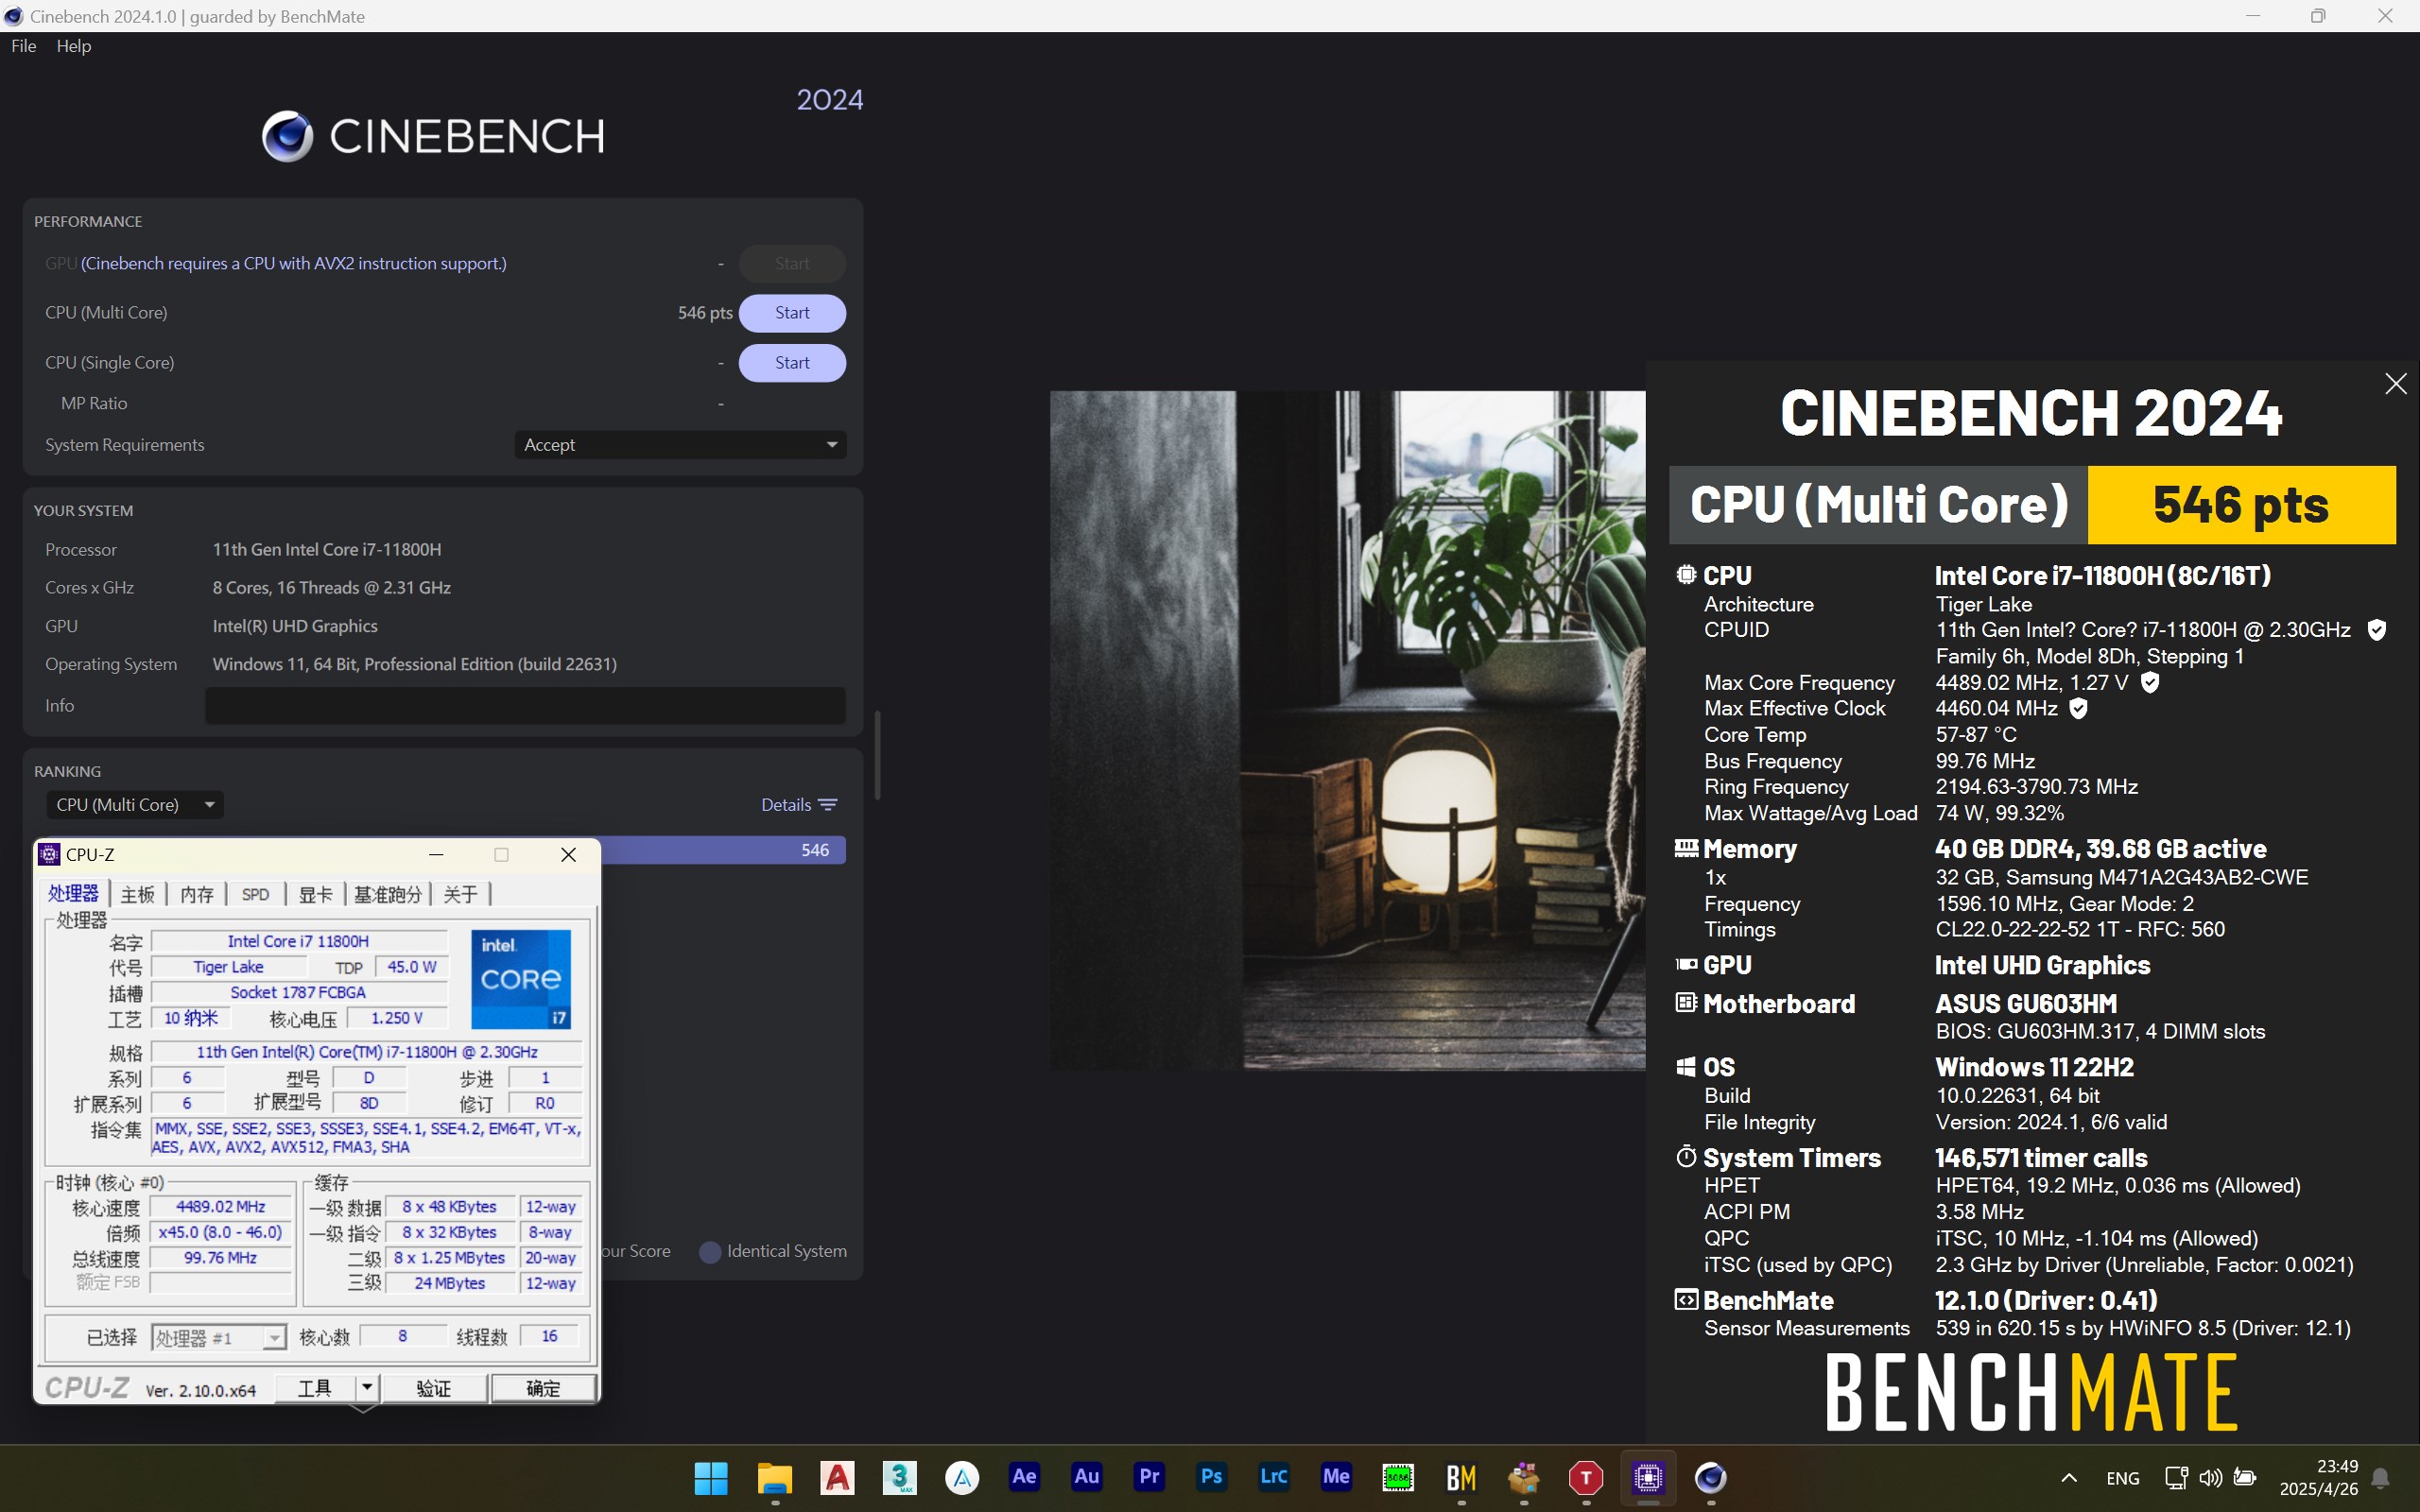The width and height of the screenshot is (2420, 1512).
Task: Start the CPU Multi Core benchmark
Action: coord(792,313)
